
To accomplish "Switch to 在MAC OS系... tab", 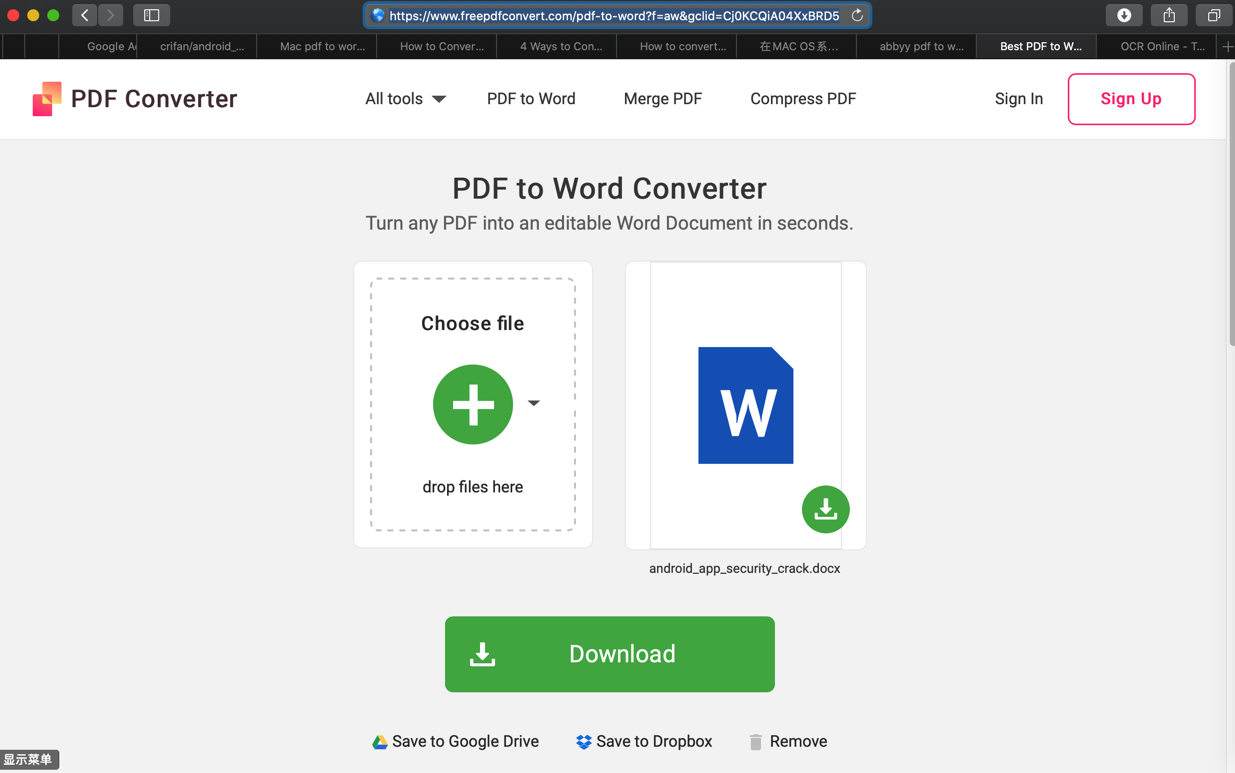I will (x=798, y=46).
